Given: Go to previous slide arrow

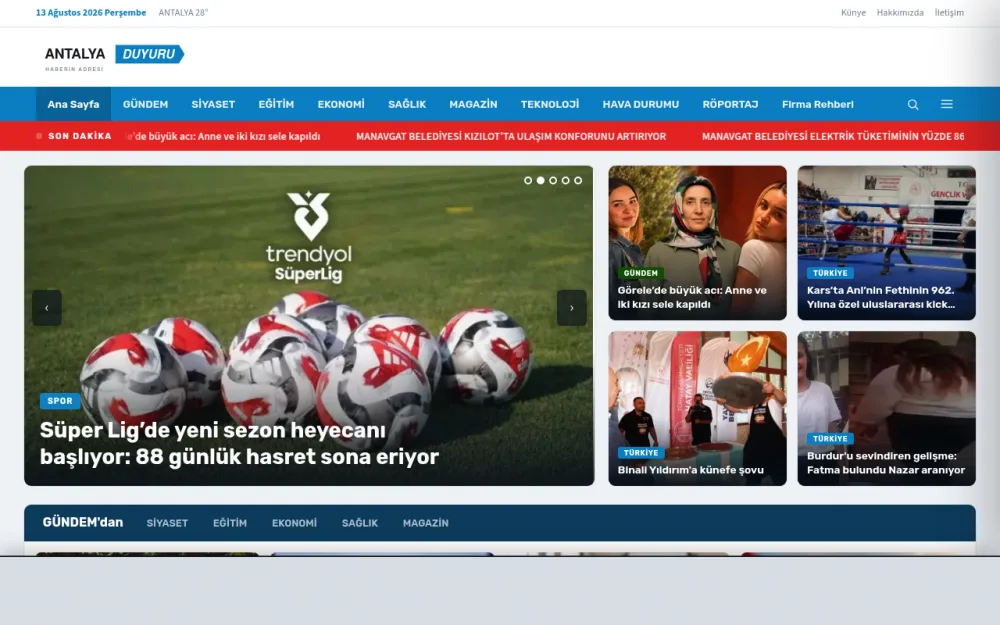Looking at the screenshot, I should pos(47,308).
